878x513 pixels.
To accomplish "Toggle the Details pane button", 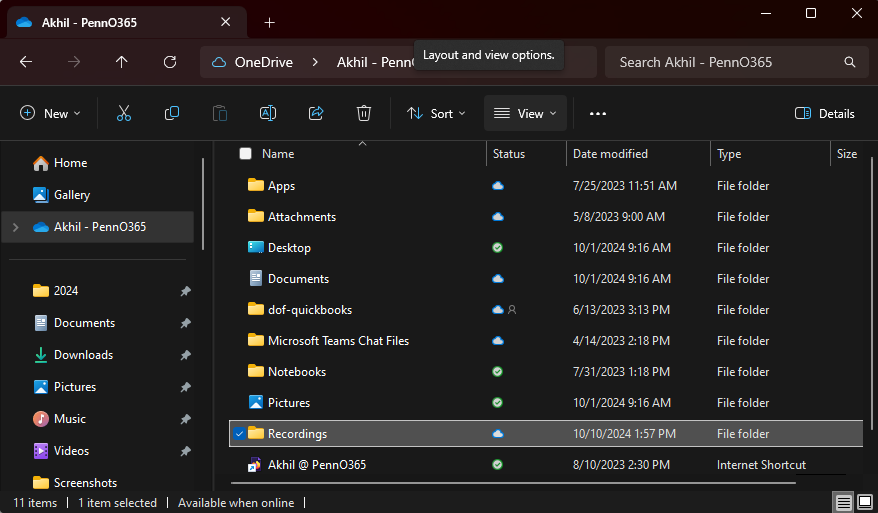I will tap(824, 114).
